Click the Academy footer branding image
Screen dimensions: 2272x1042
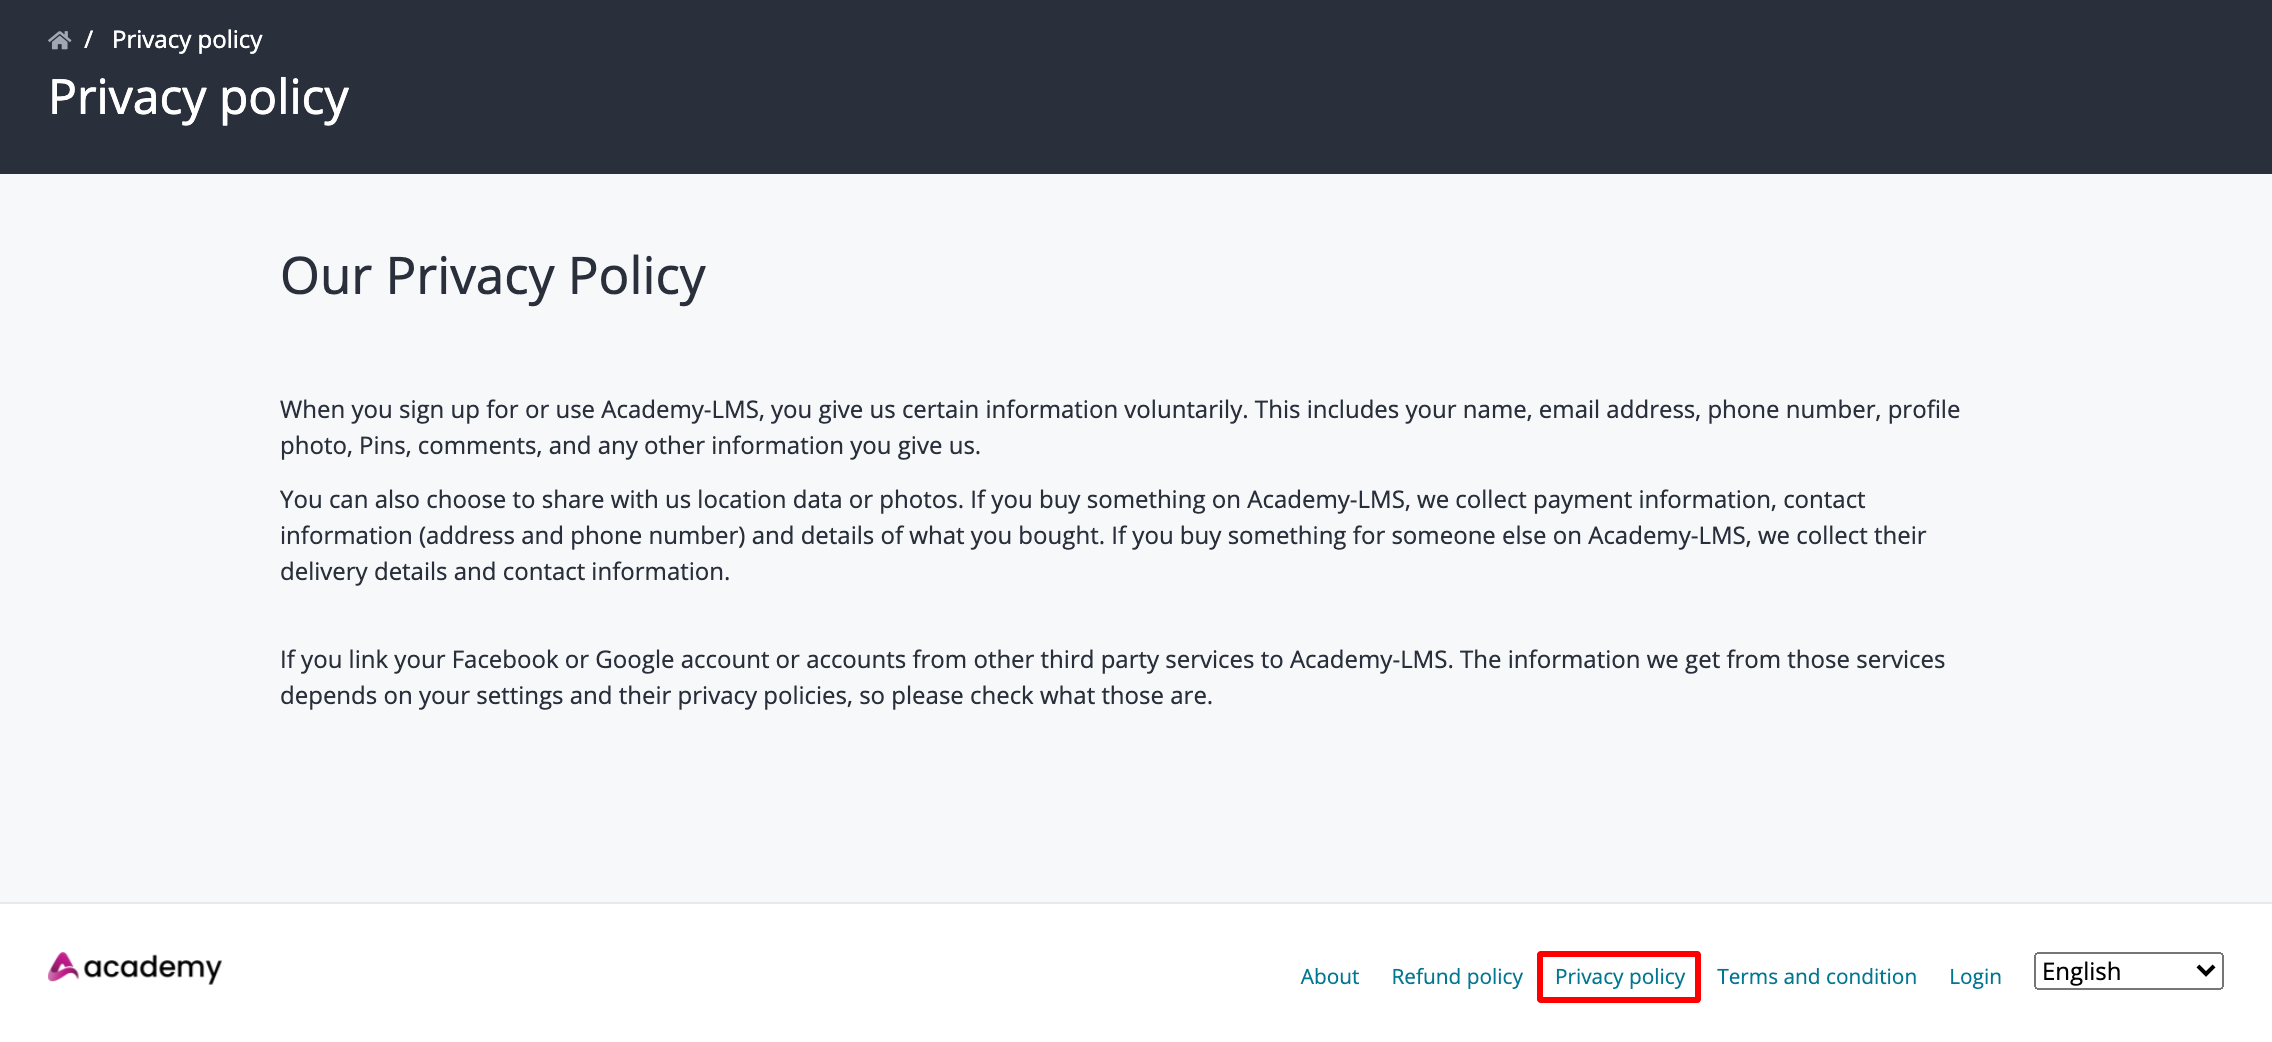134,968
